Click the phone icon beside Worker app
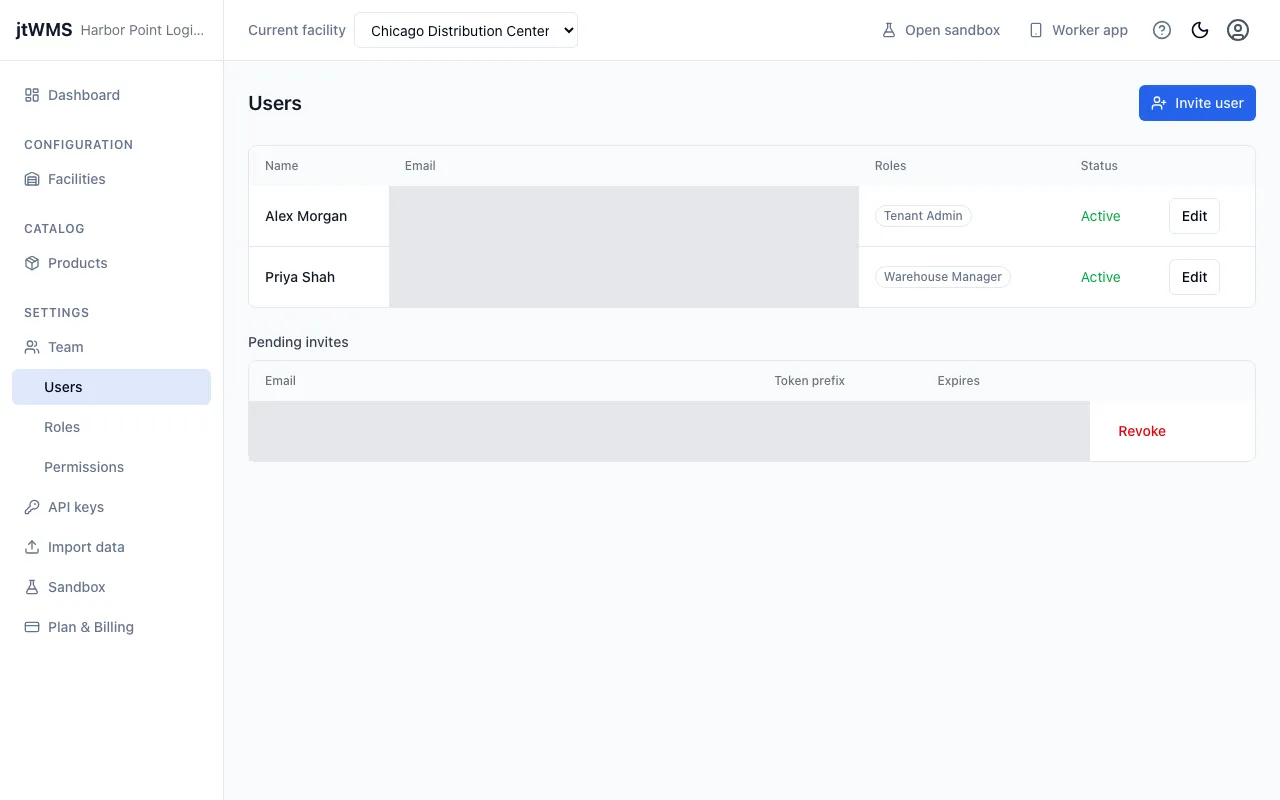The height and width of the screenshot is (800, 1280). coord(1036,30)
